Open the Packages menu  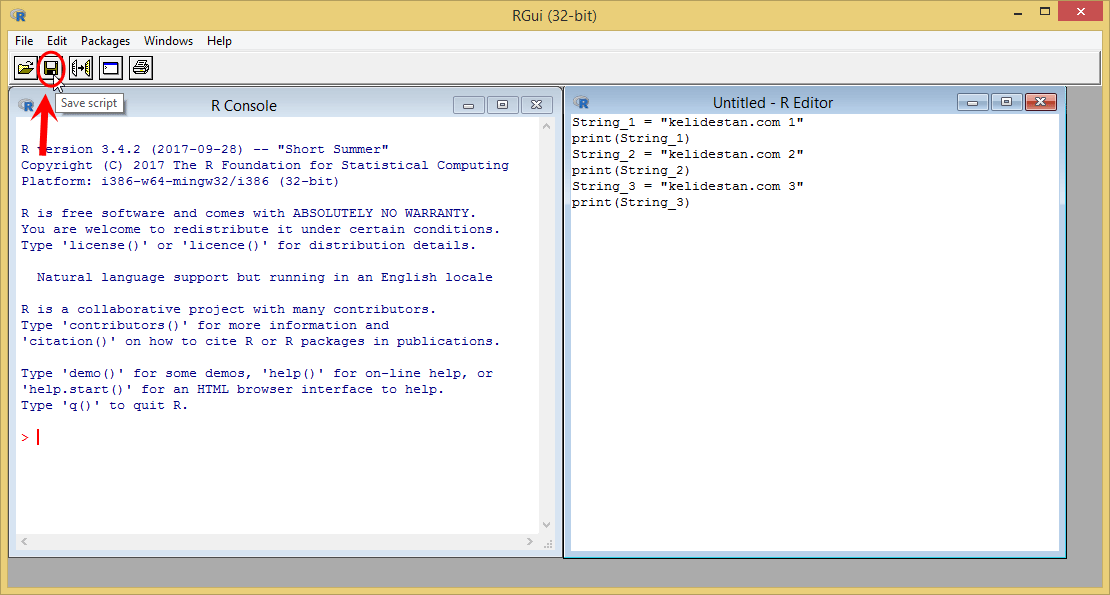pos(105,41)
